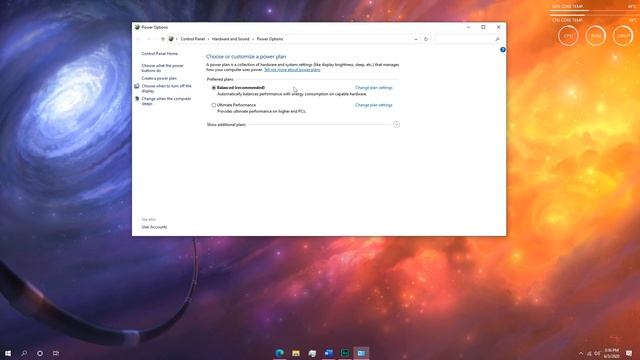Click the Power Options breadcrumb
This screenshot has height=360, width=640.
pyautogui.click(x=270, y=39)
